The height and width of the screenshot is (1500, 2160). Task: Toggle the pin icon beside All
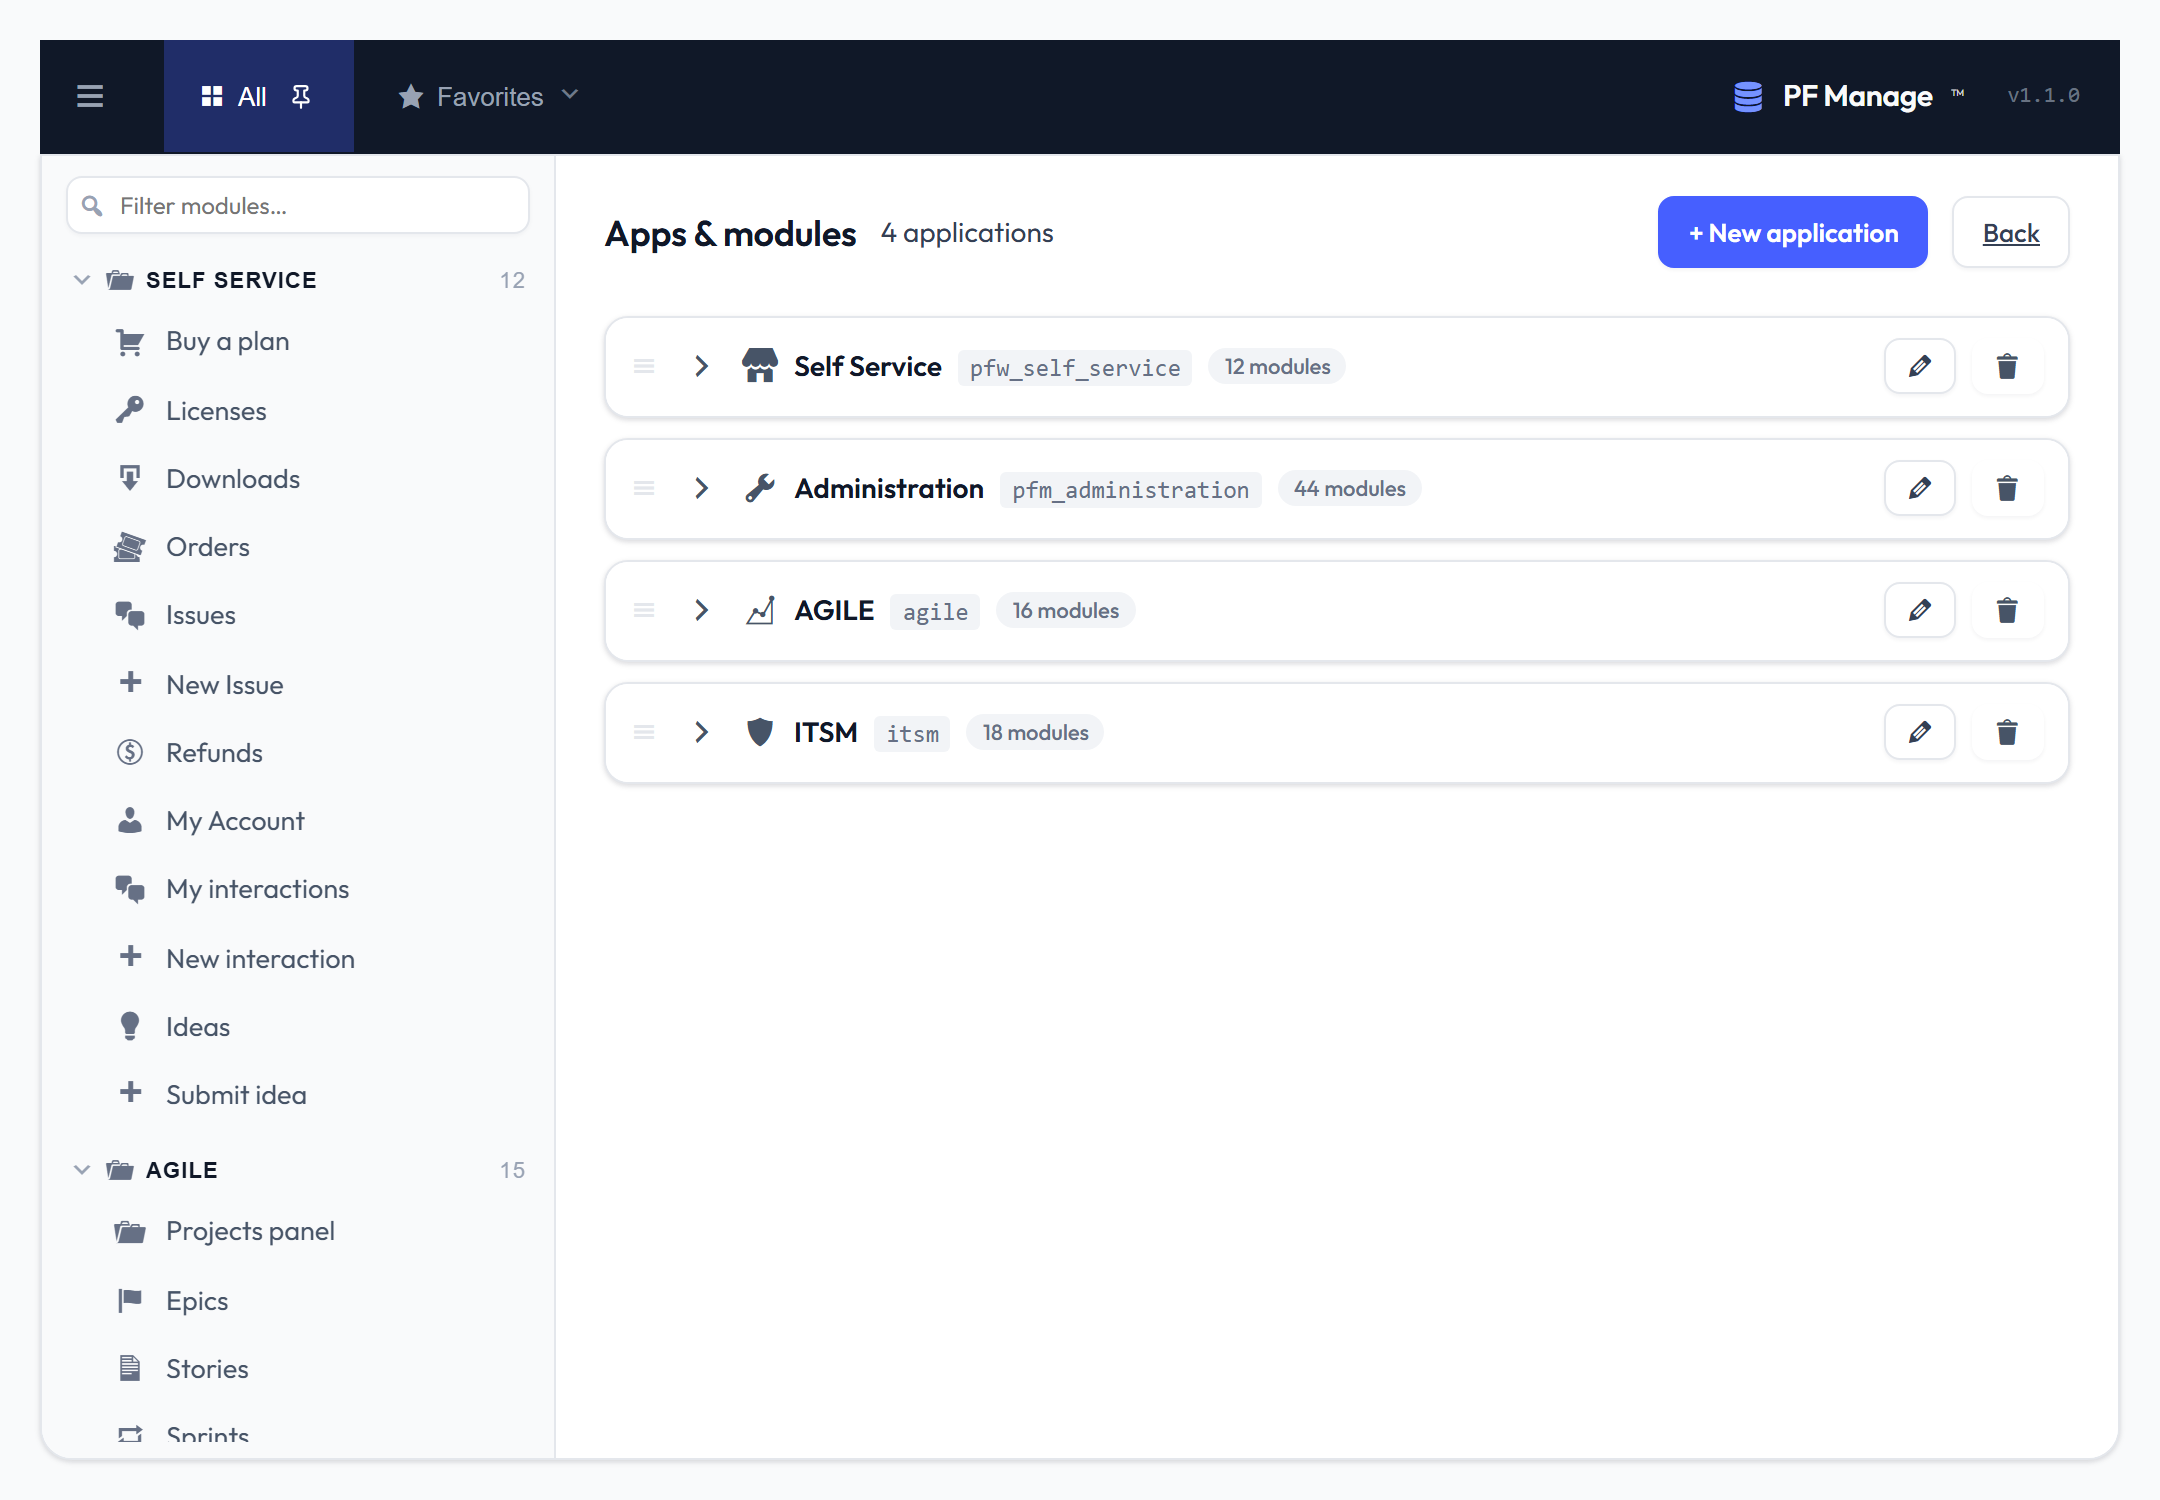[300, 96]
